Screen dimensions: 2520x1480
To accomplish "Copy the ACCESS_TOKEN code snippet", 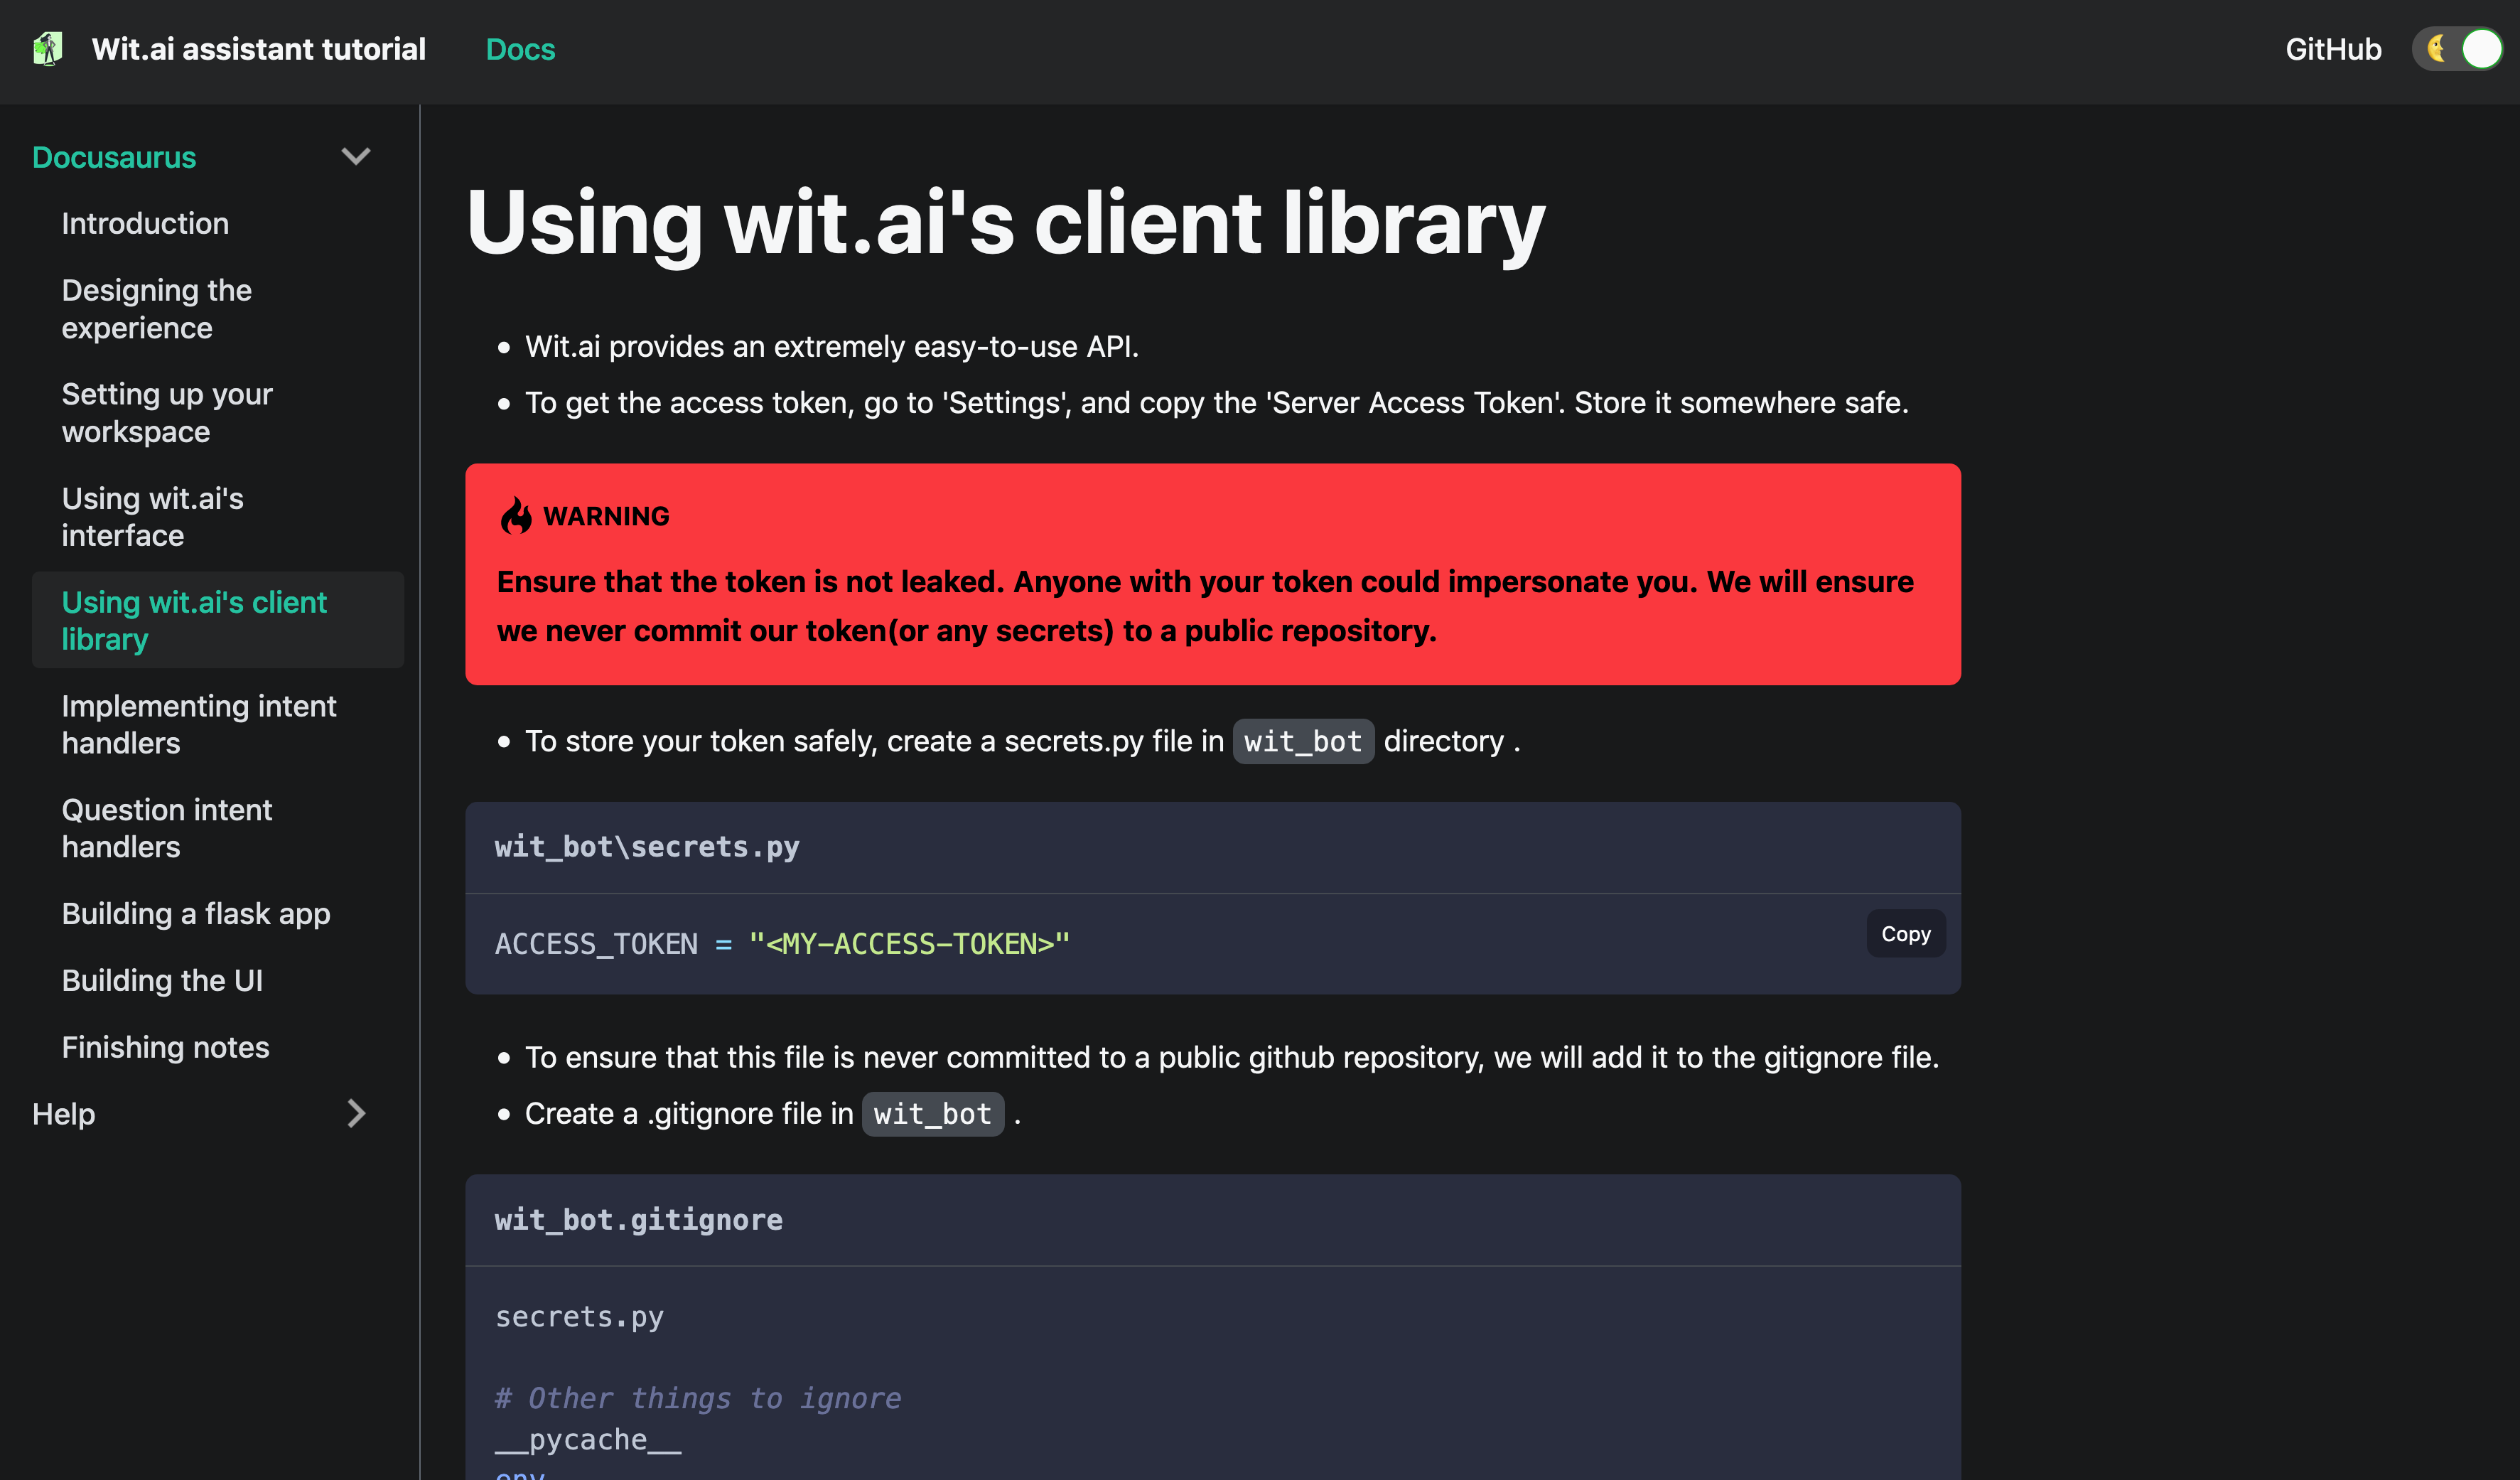I will [1905, 933].
